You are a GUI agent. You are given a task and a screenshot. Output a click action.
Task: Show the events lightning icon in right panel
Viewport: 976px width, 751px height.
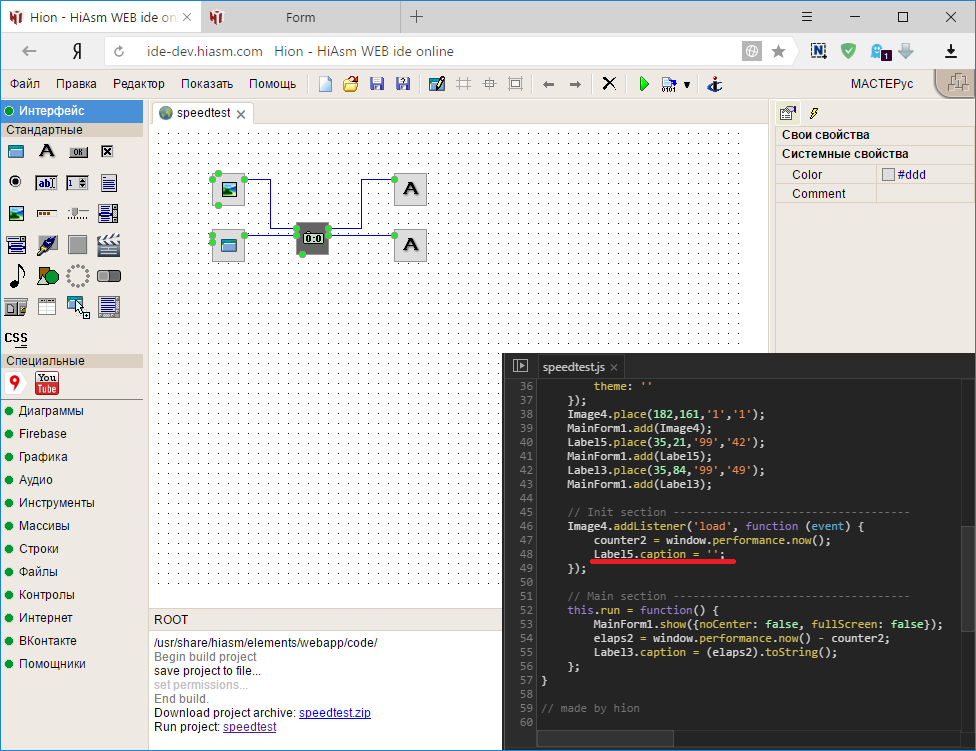pyautogui.click(x=814, y=113)
